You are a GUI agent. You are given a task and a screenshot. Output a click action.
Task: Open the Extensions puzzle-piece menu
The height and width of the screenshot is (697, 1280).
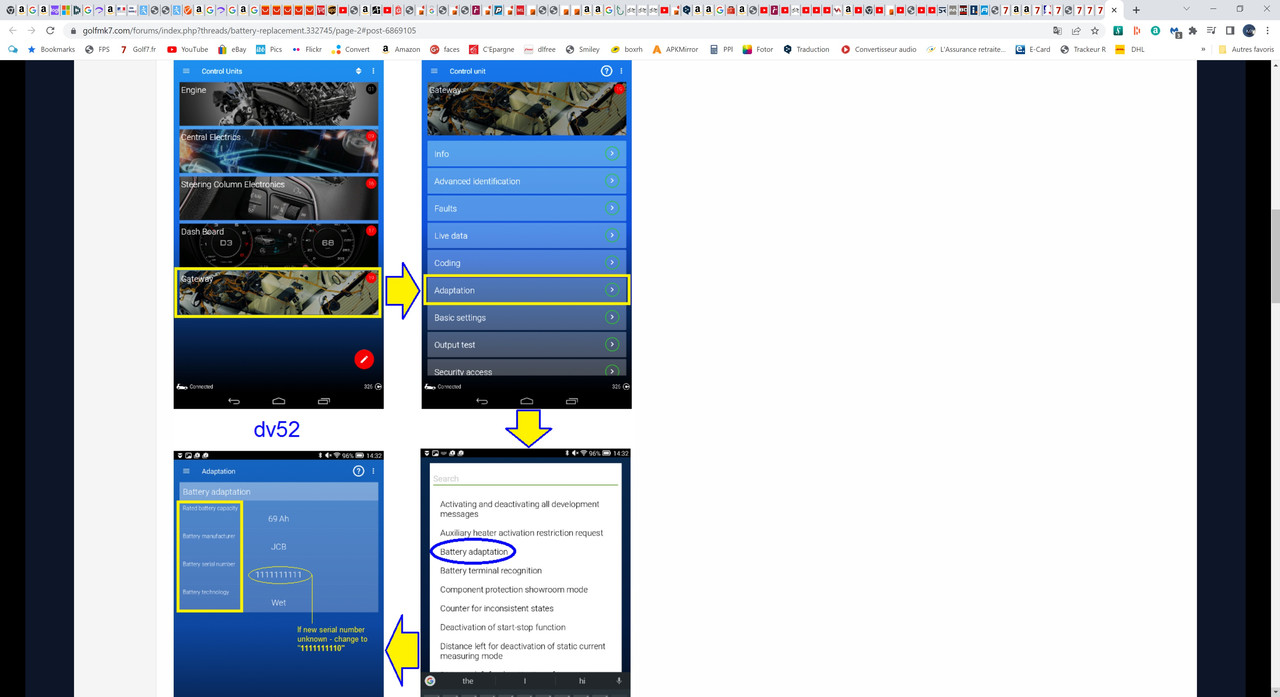(1192, 31)
